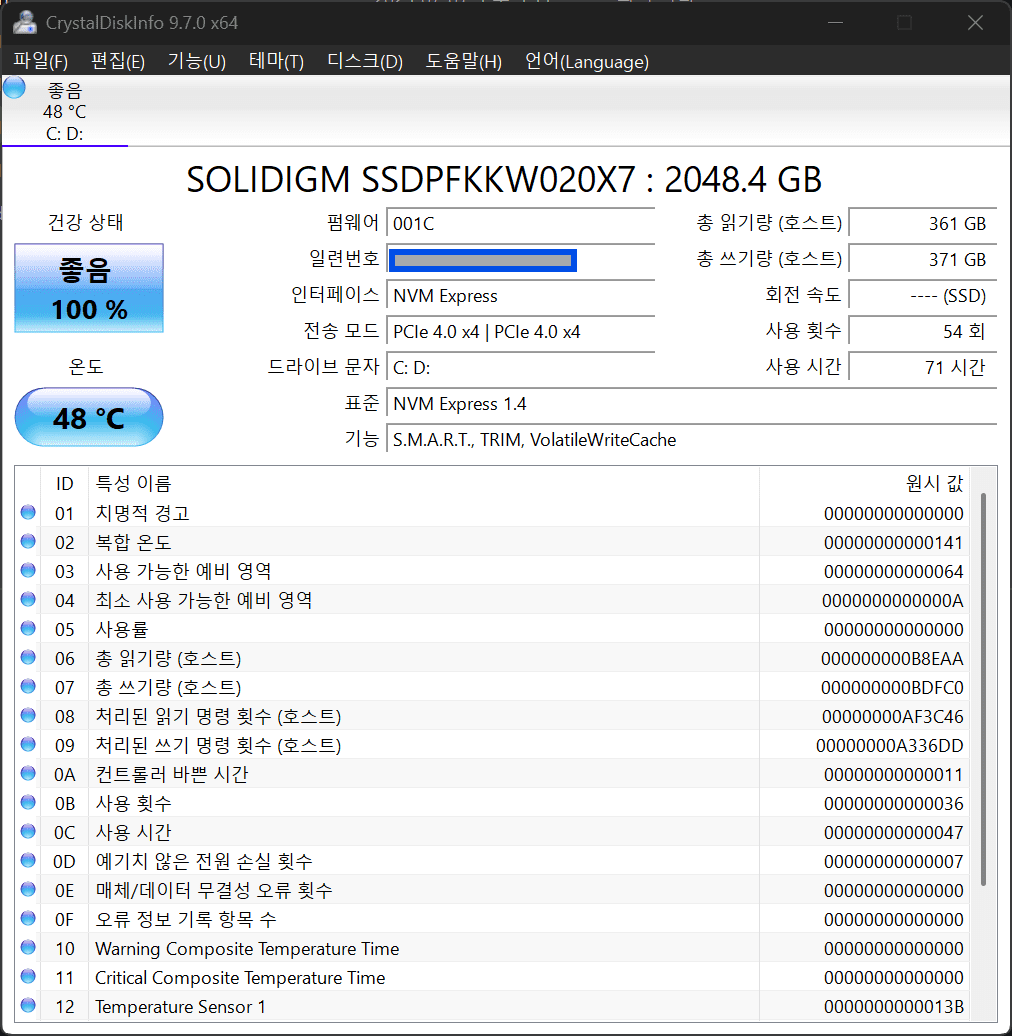Click the 기능 field listing S.M.A.R.T., TRIM
The width and height of the screenshot is (1012, 1036).
(692, 439)
